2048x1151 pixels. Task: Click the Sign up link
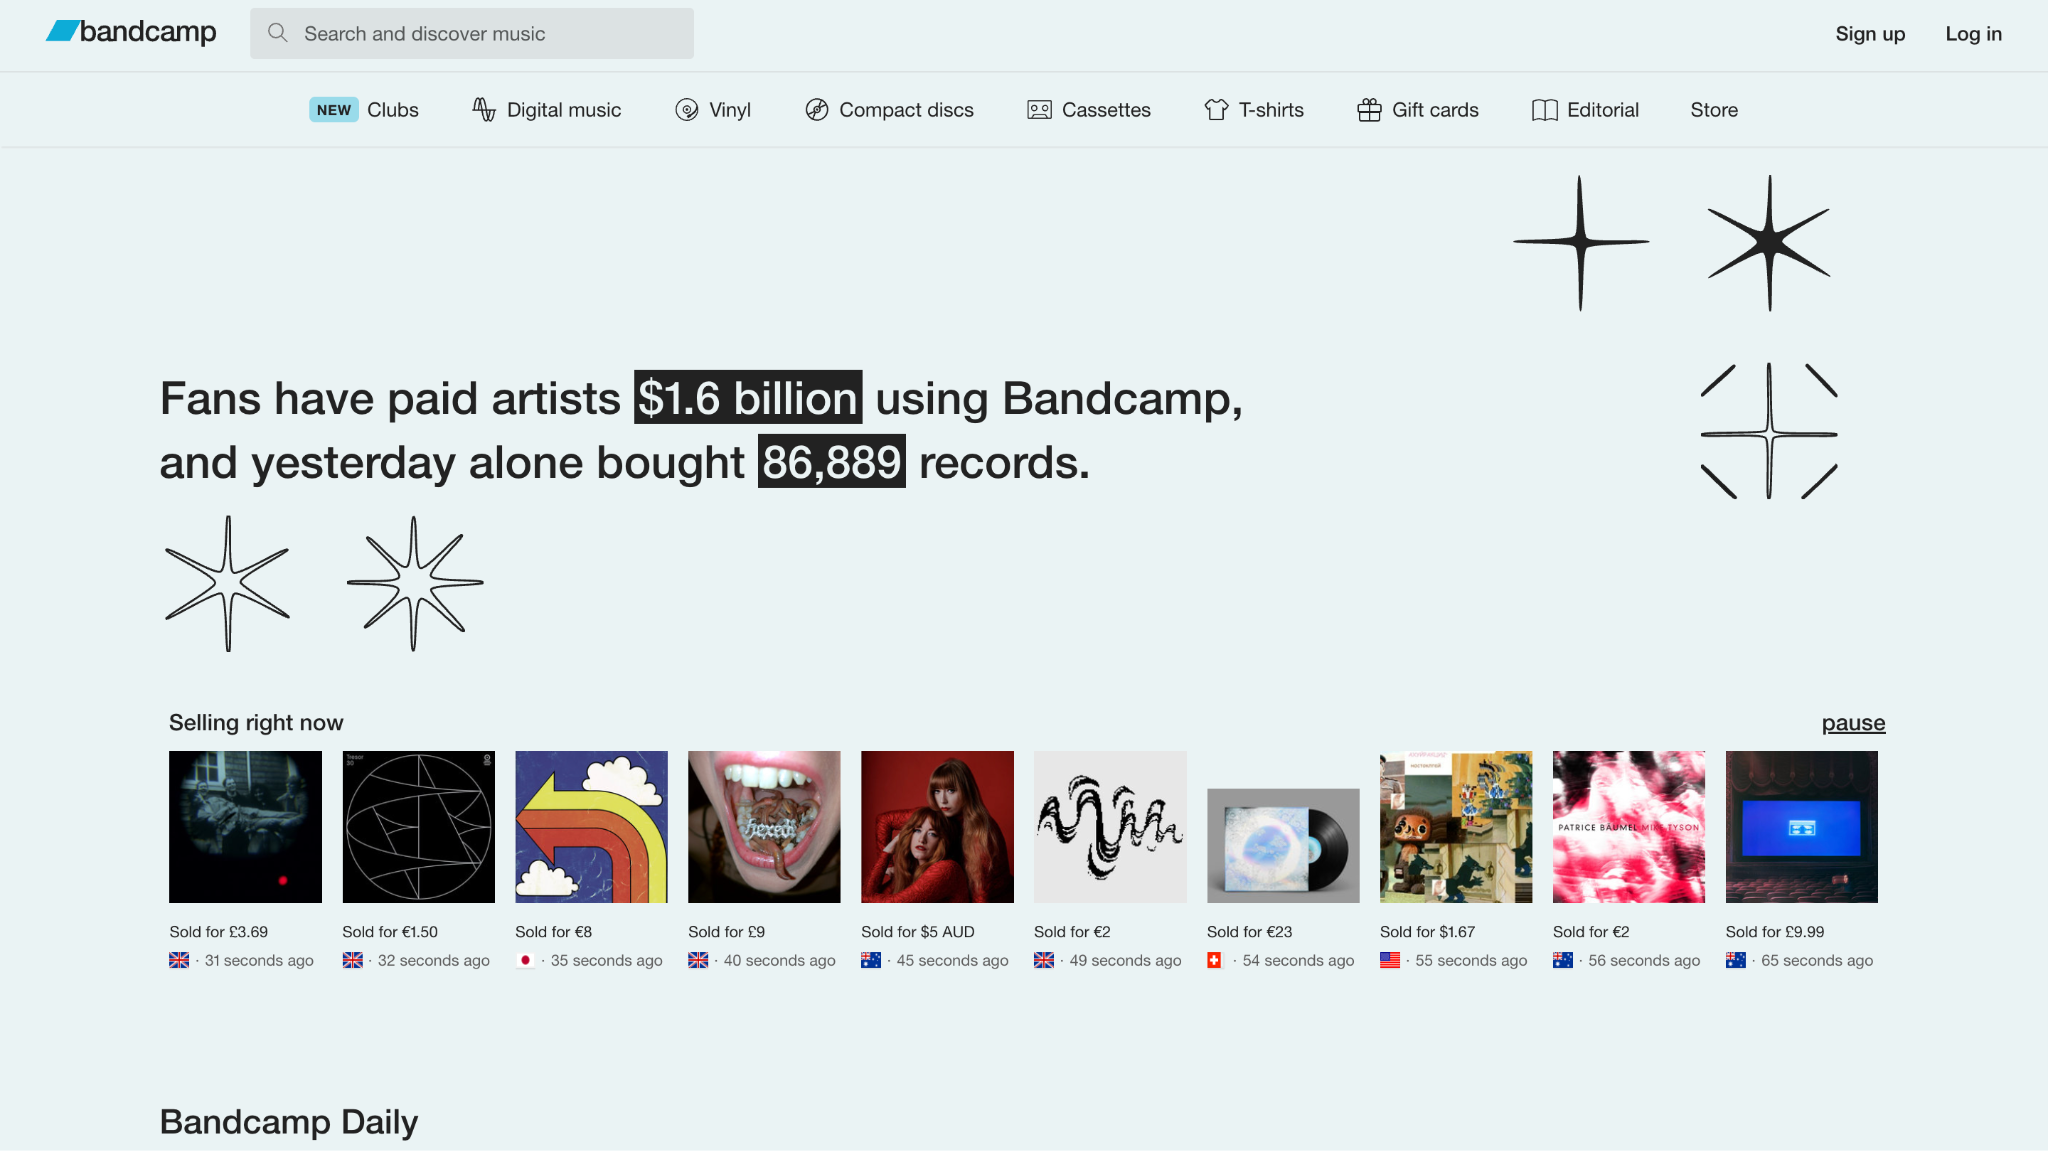(1869, 33)
